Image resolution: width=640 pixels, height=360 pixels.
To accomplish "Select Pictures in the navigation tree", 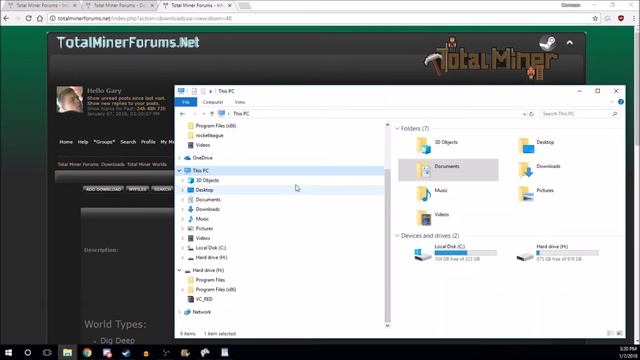I will (x=204, y=229).
